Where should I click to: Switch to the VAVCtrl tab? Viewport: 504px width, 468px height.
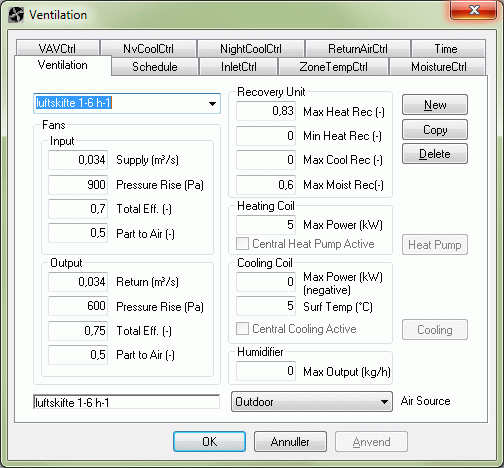[x=58, y=48]
